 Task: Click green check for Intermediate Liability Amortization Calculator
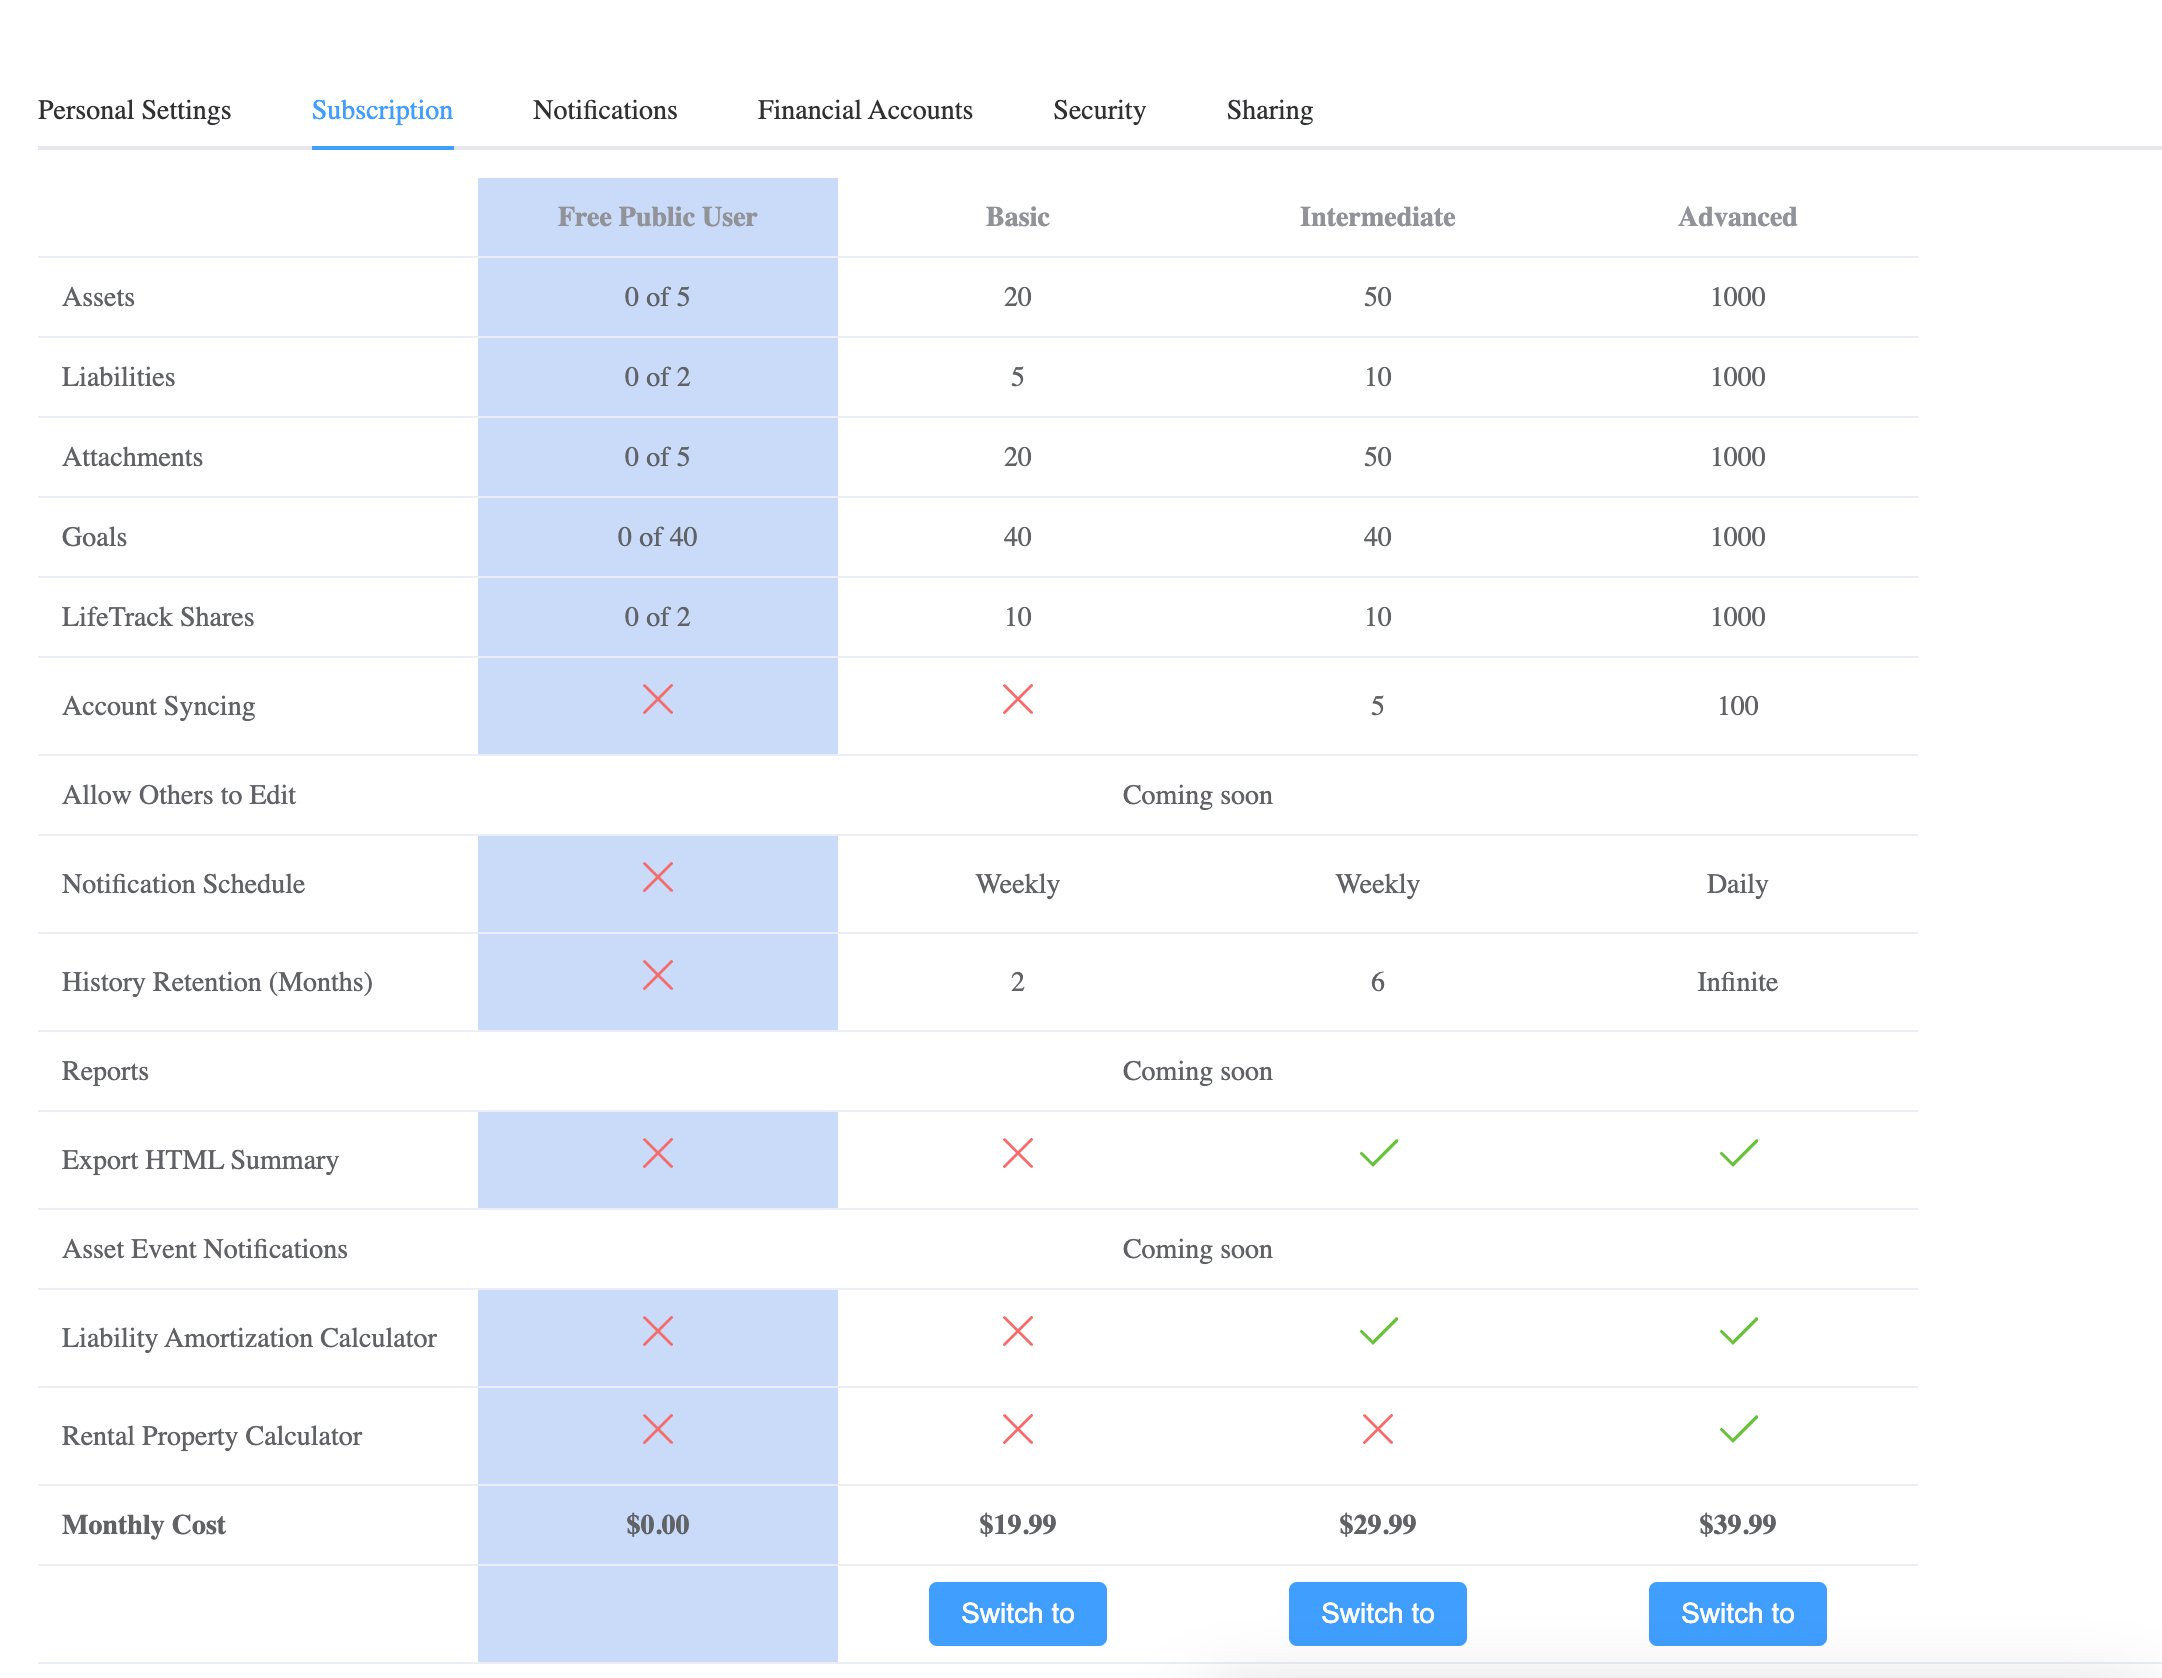click(x=1378, y=1331)
